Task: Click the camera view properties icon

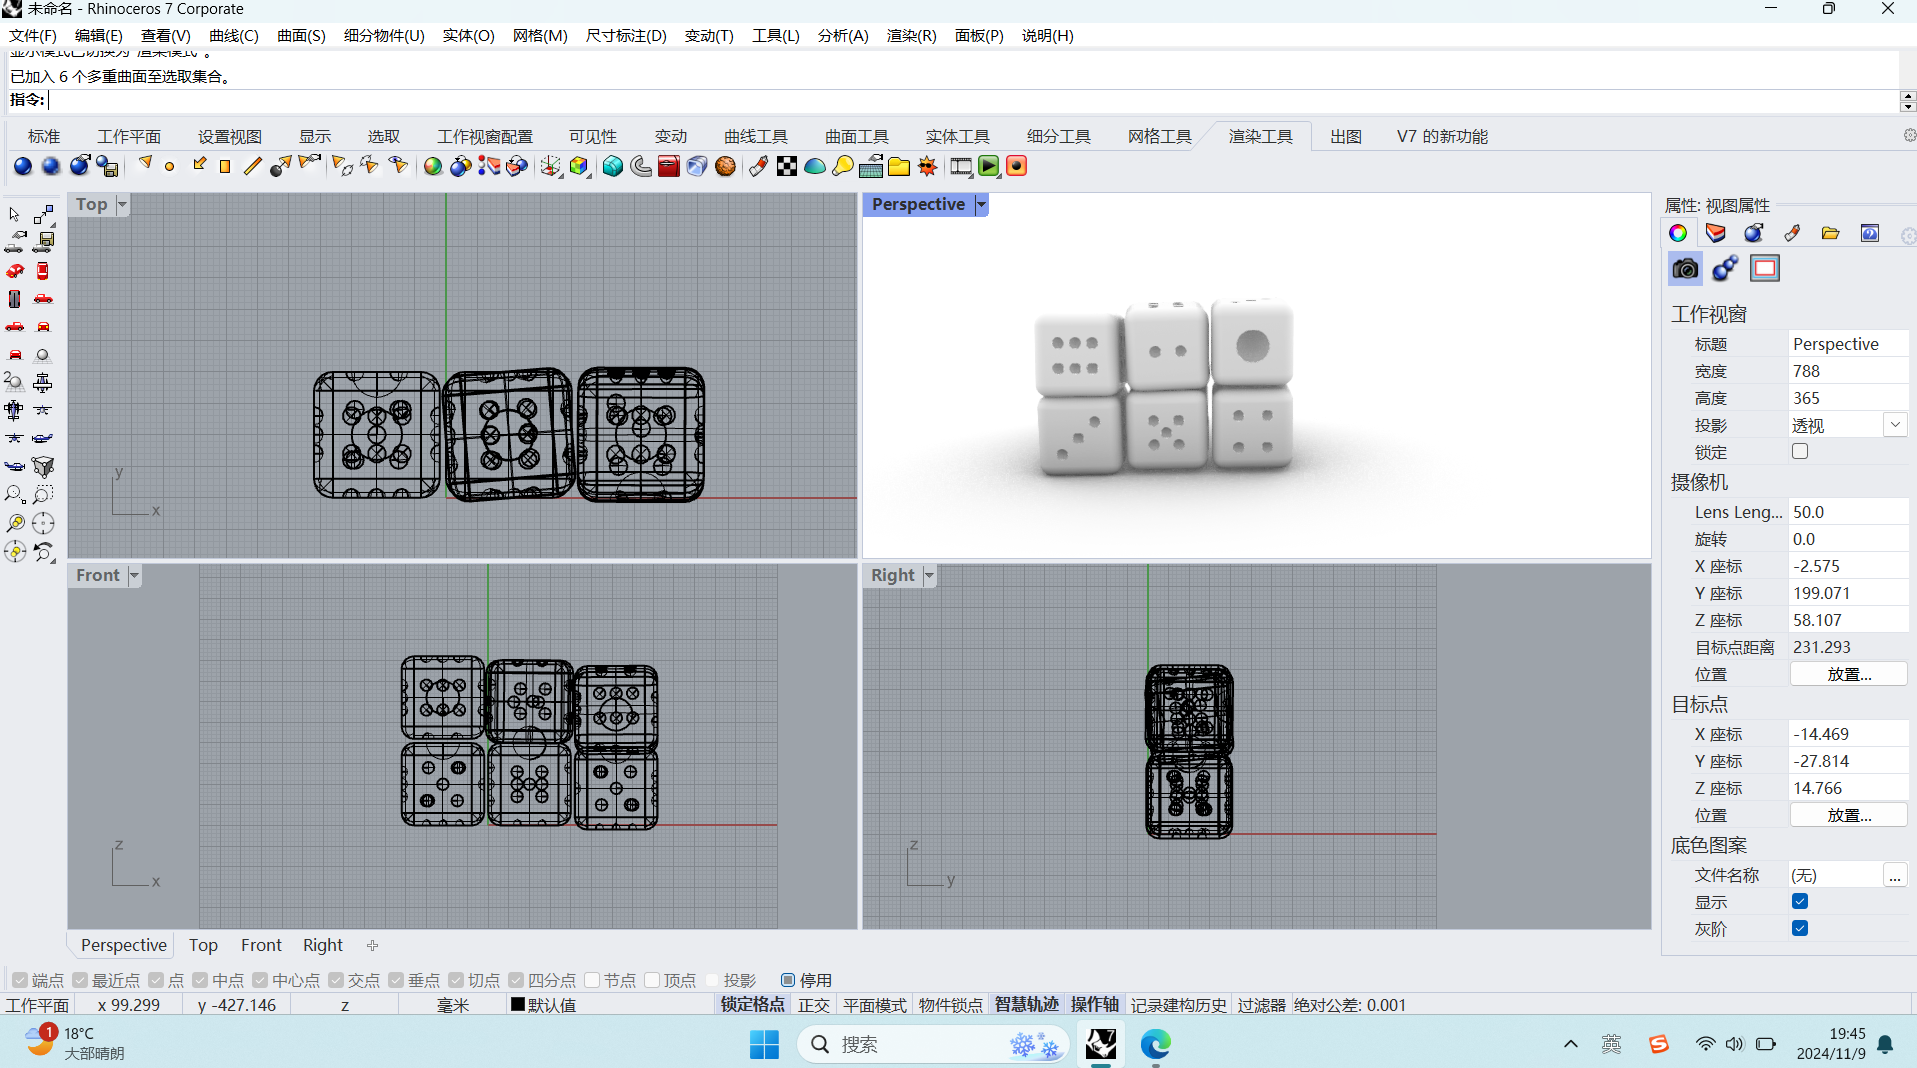Action: [1685, 268]
